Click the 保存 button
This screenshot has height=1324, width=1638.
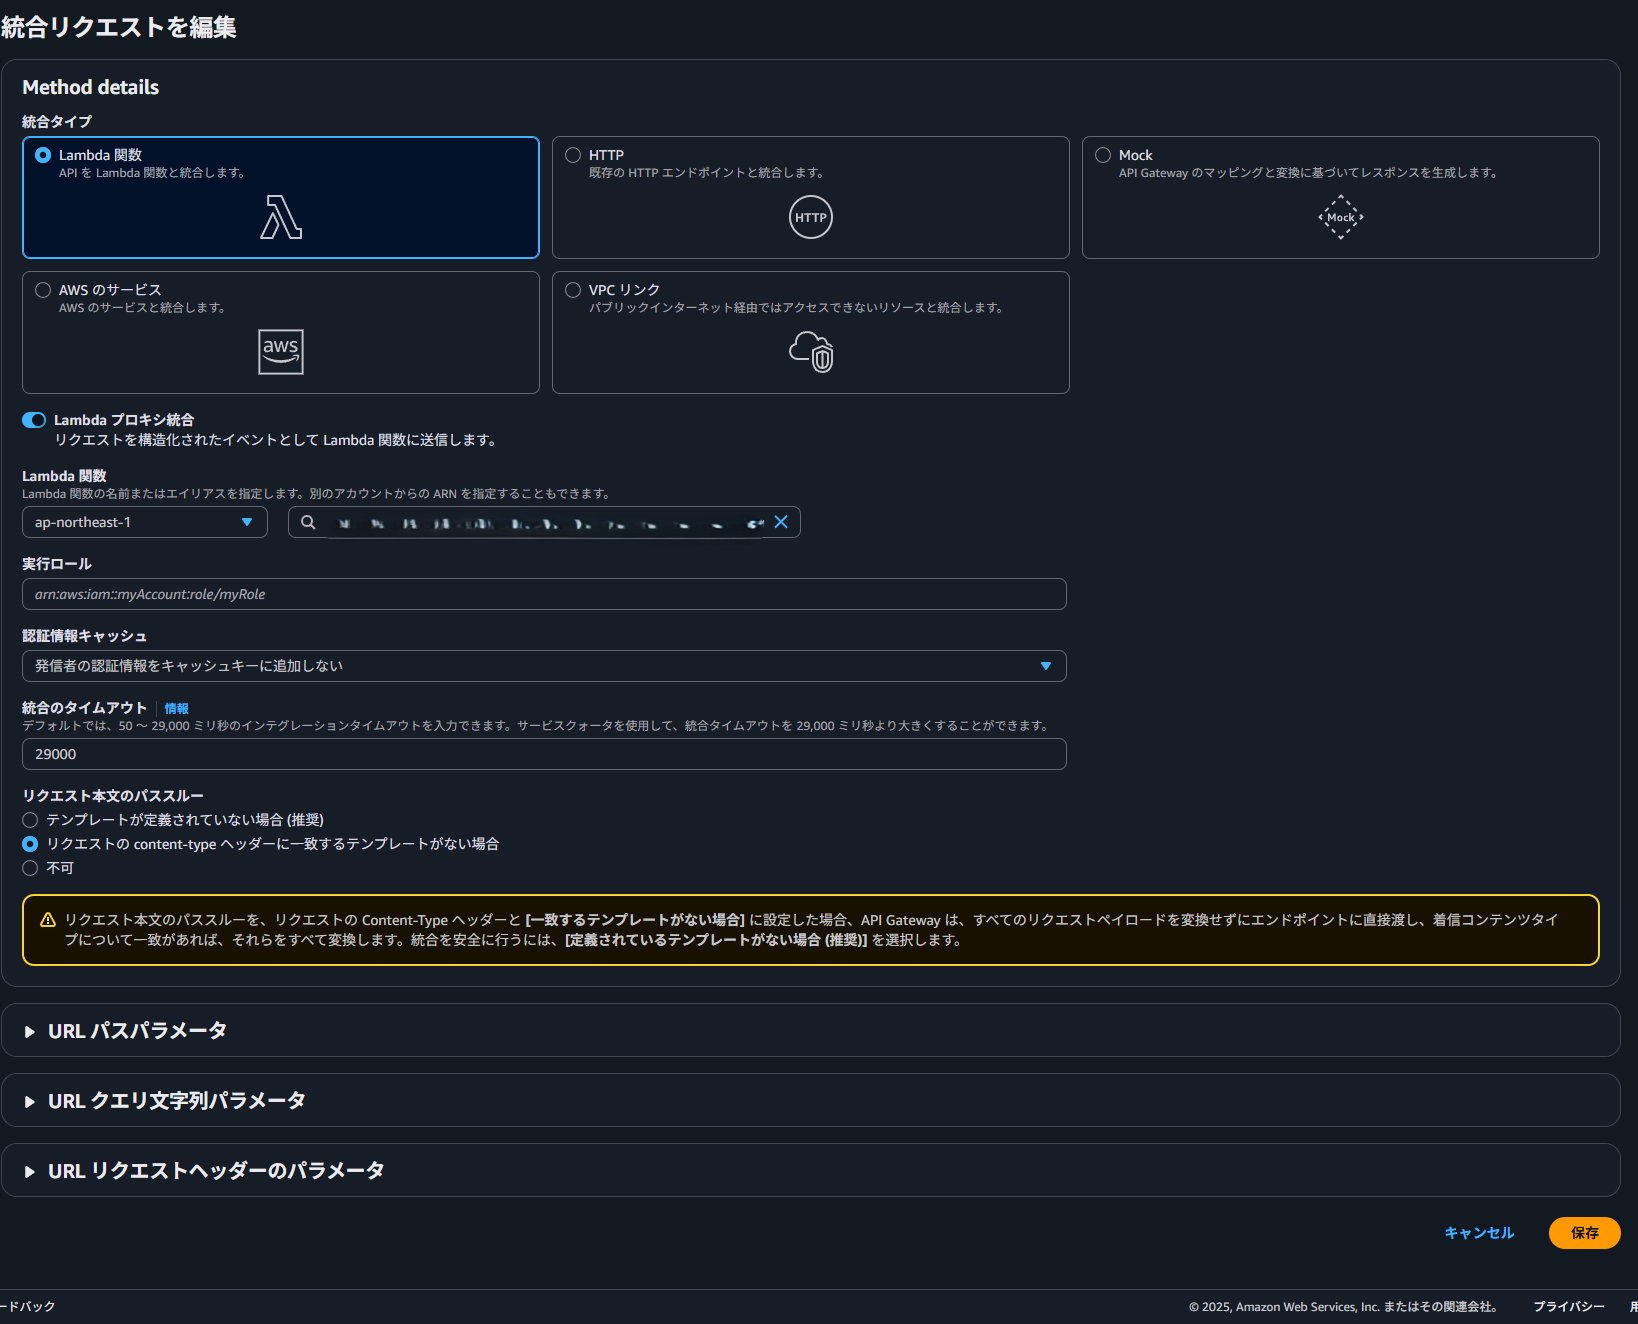(x=1585, y=1233)
